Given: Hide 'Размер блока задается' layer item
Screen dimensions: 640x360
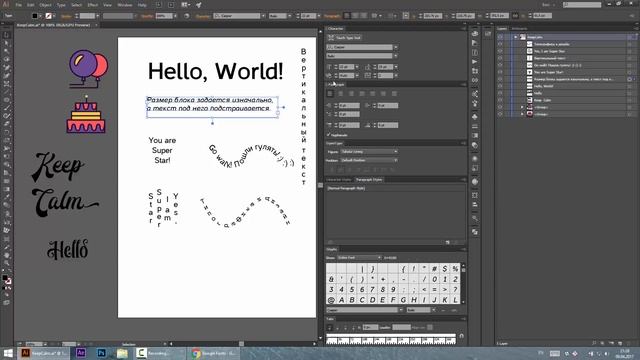Looking at the screenshot, I should (x=500, y=79).
